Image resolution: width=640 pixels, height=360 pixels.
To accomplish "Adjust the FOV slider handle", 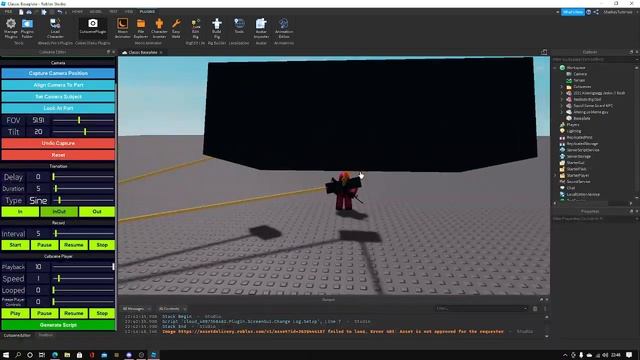I will (x=79, y=120).
